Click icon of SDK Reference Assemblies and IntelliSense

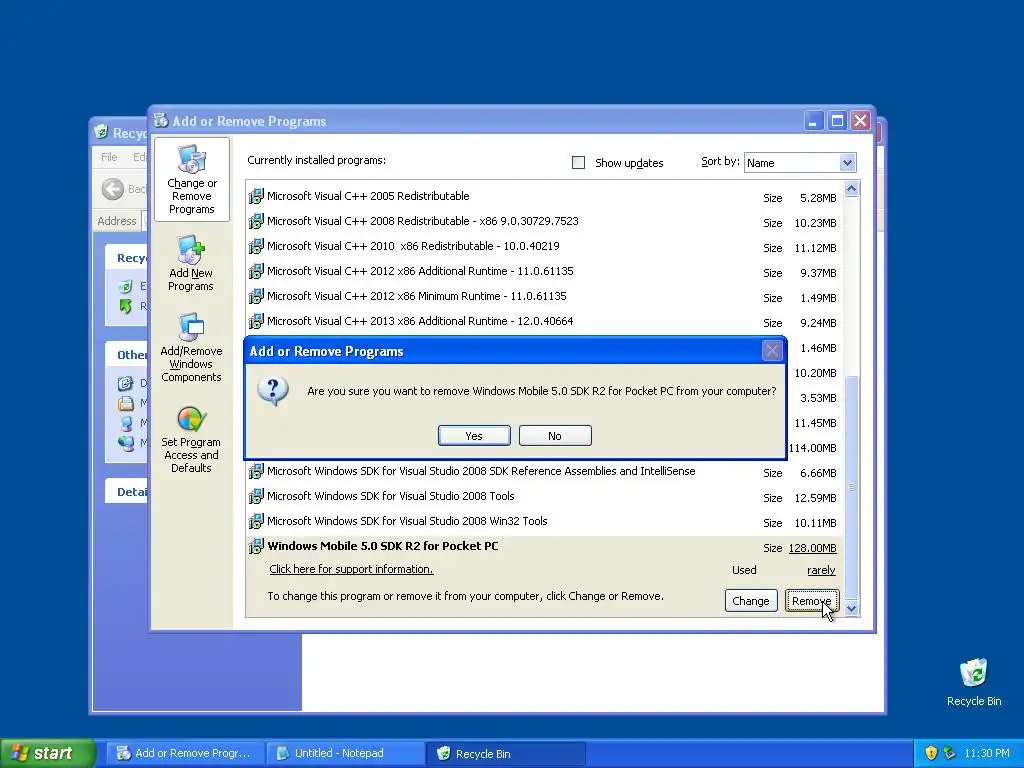256,472
